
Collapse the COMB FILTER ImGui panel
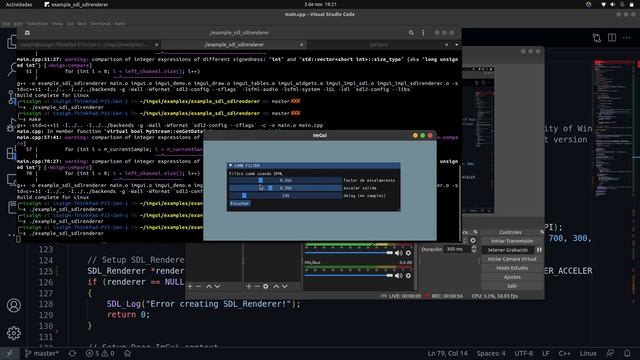coord(230,166)
